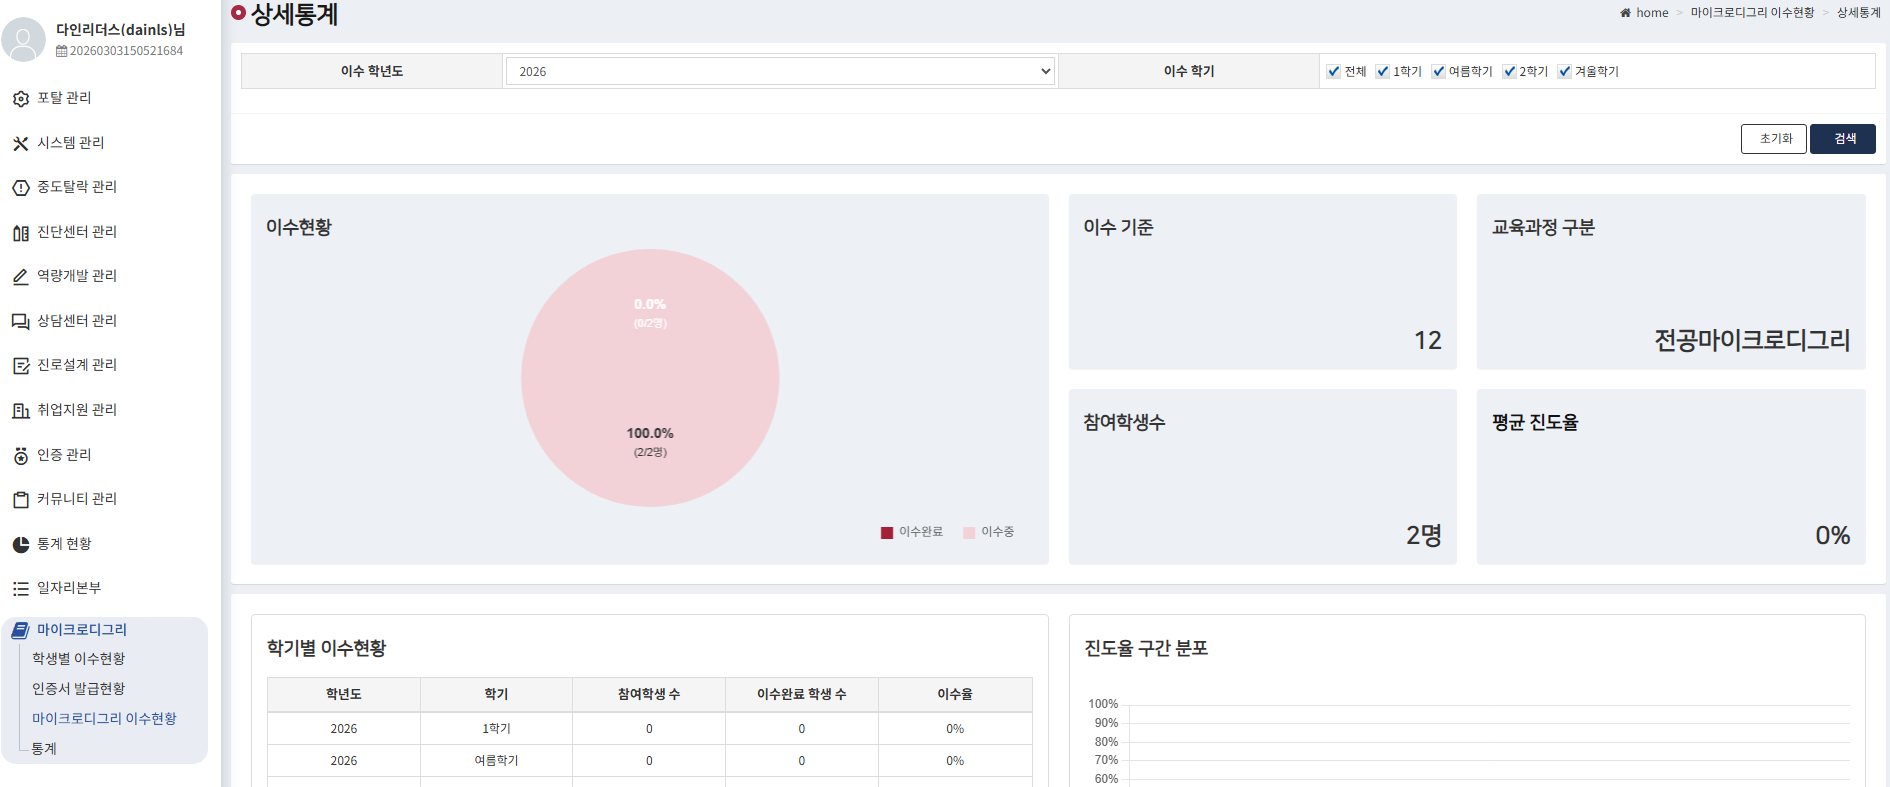
Task: Click the gear icon beside 포탈 관리
Action: coord(20,99)
